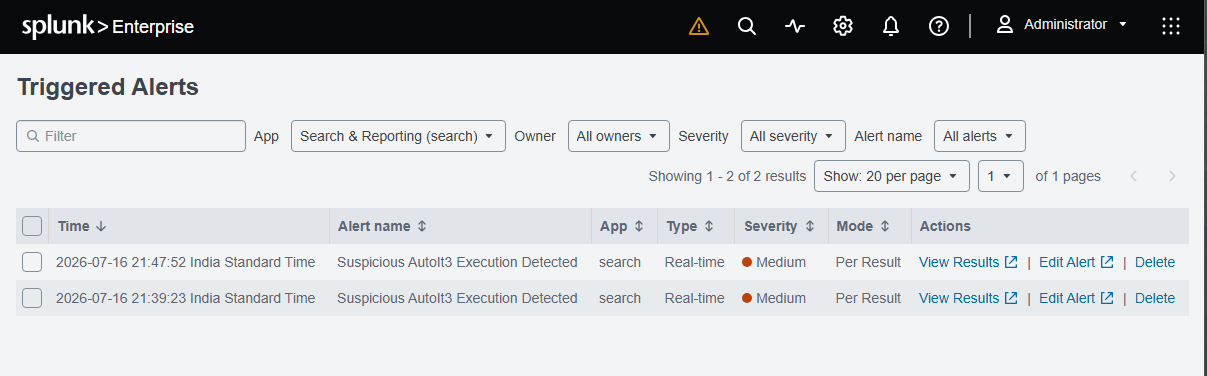Open the settings gear icon
This screenshot has height=376, width=1207.
click(843, 26)
